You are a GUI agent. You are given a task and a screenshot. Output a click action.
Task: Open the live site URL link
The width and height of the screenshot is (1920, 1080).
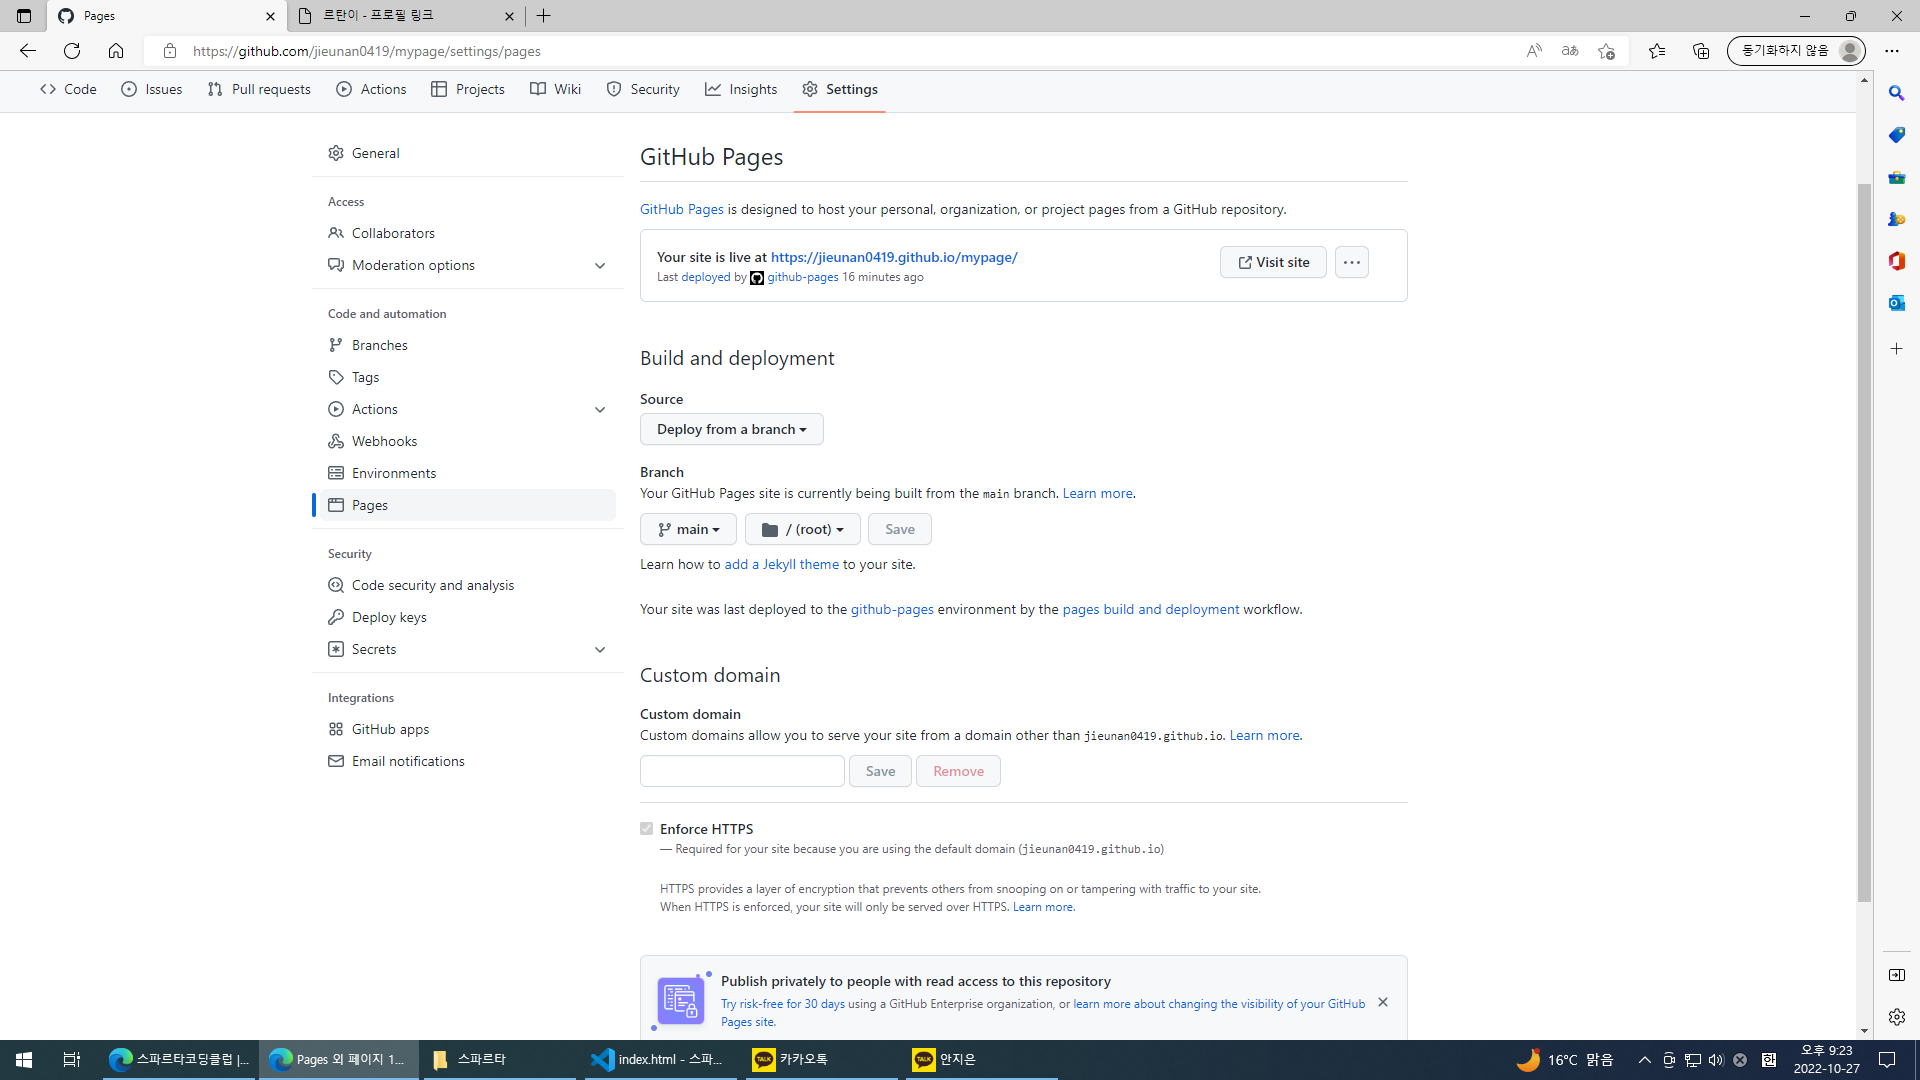click(894, 257)
